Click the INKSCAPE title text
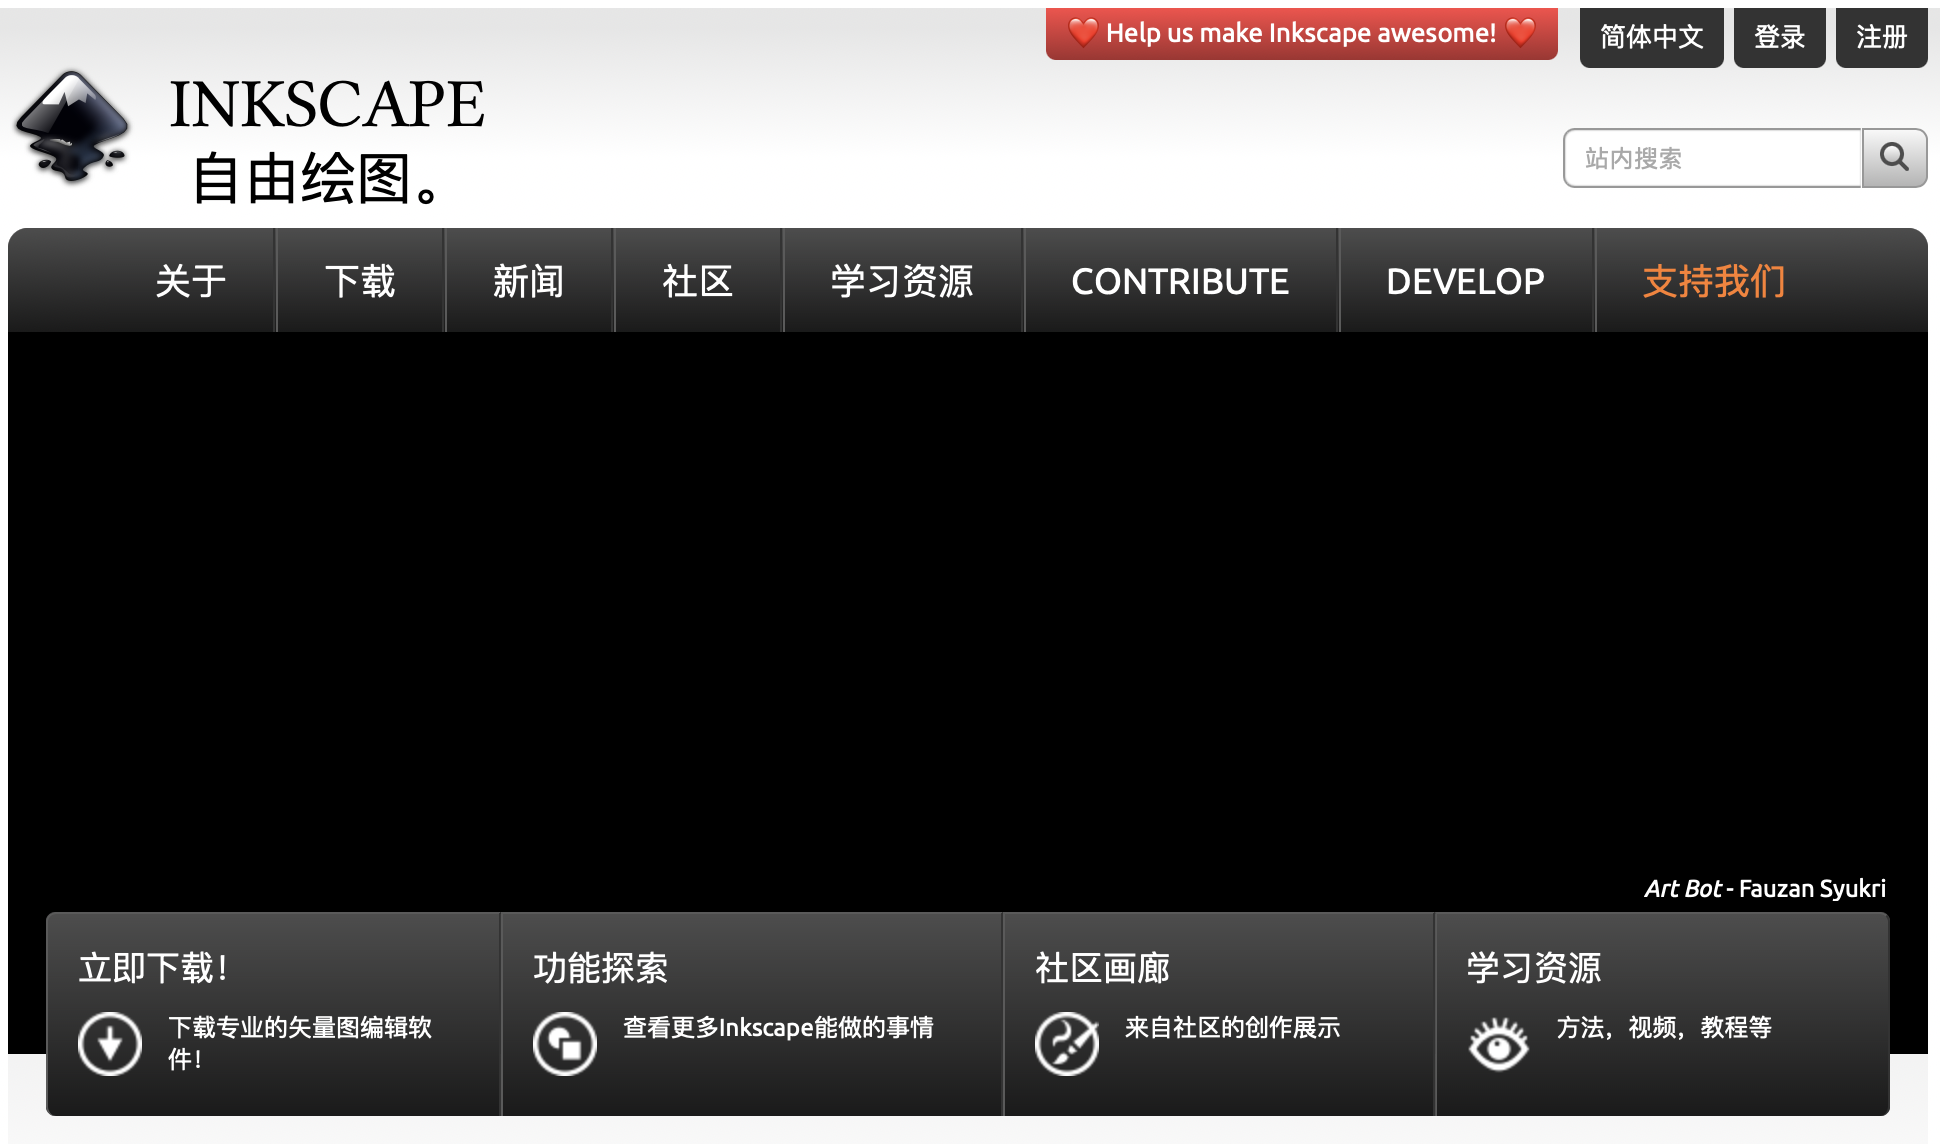 pos(327,104)
